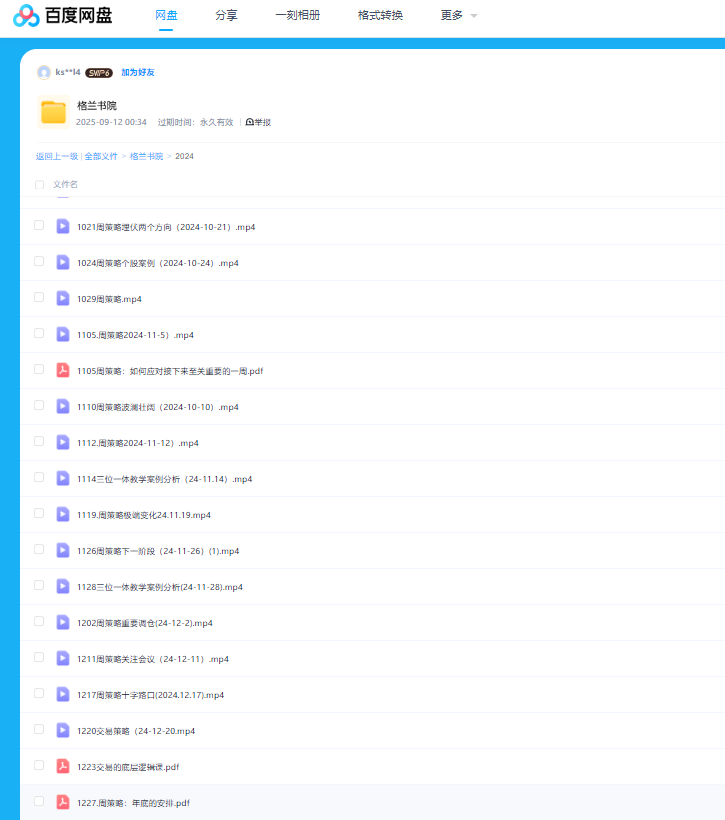This screenshot has width=725, height=820.
Task: Click the 加为好友 link
Action: (x=138, y=72)
